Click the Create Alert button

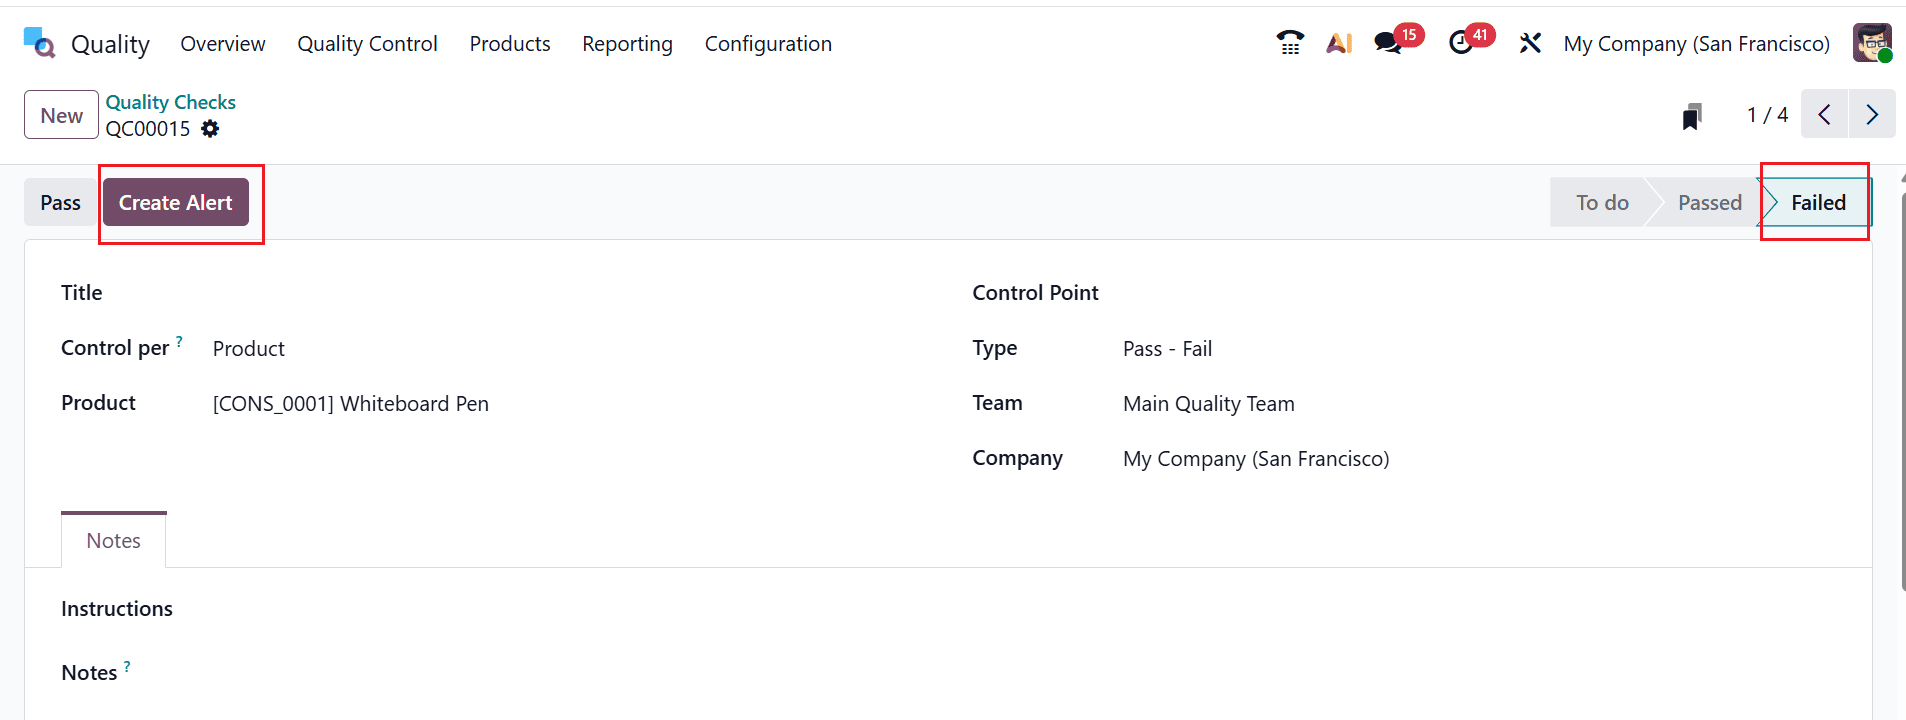[x=176, y=202]
